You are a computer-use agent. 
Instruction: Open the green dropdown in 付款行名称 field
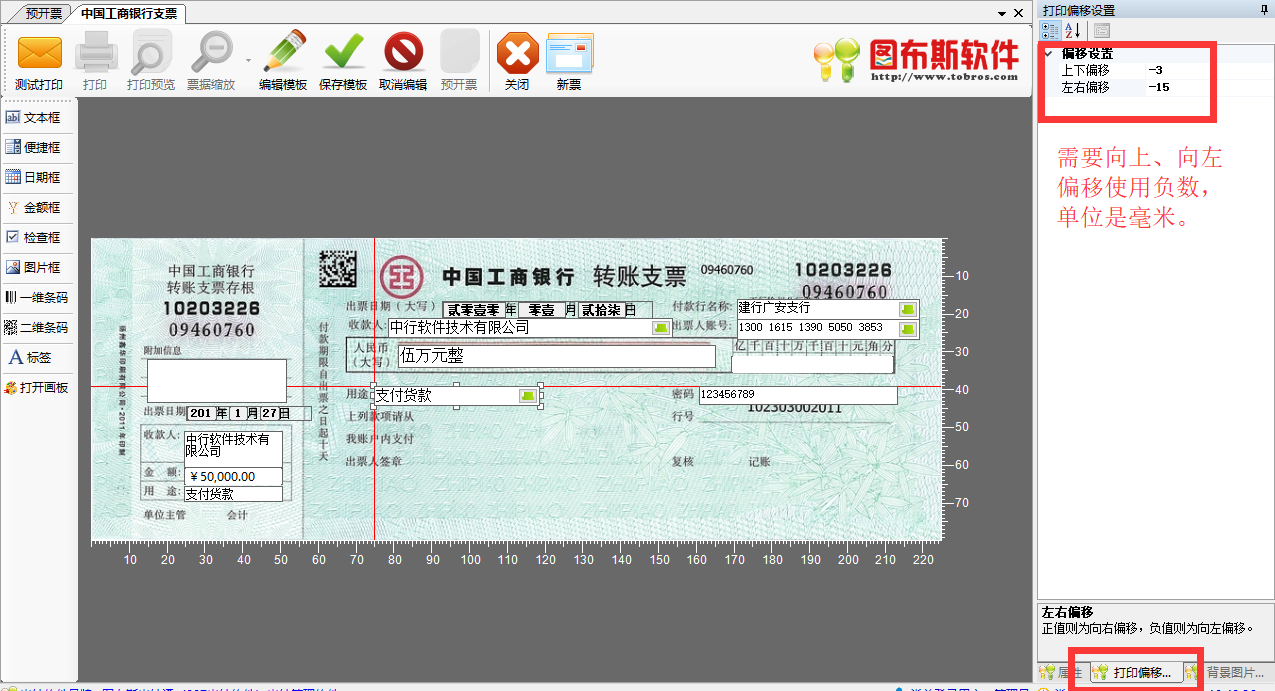click(906, 310)
